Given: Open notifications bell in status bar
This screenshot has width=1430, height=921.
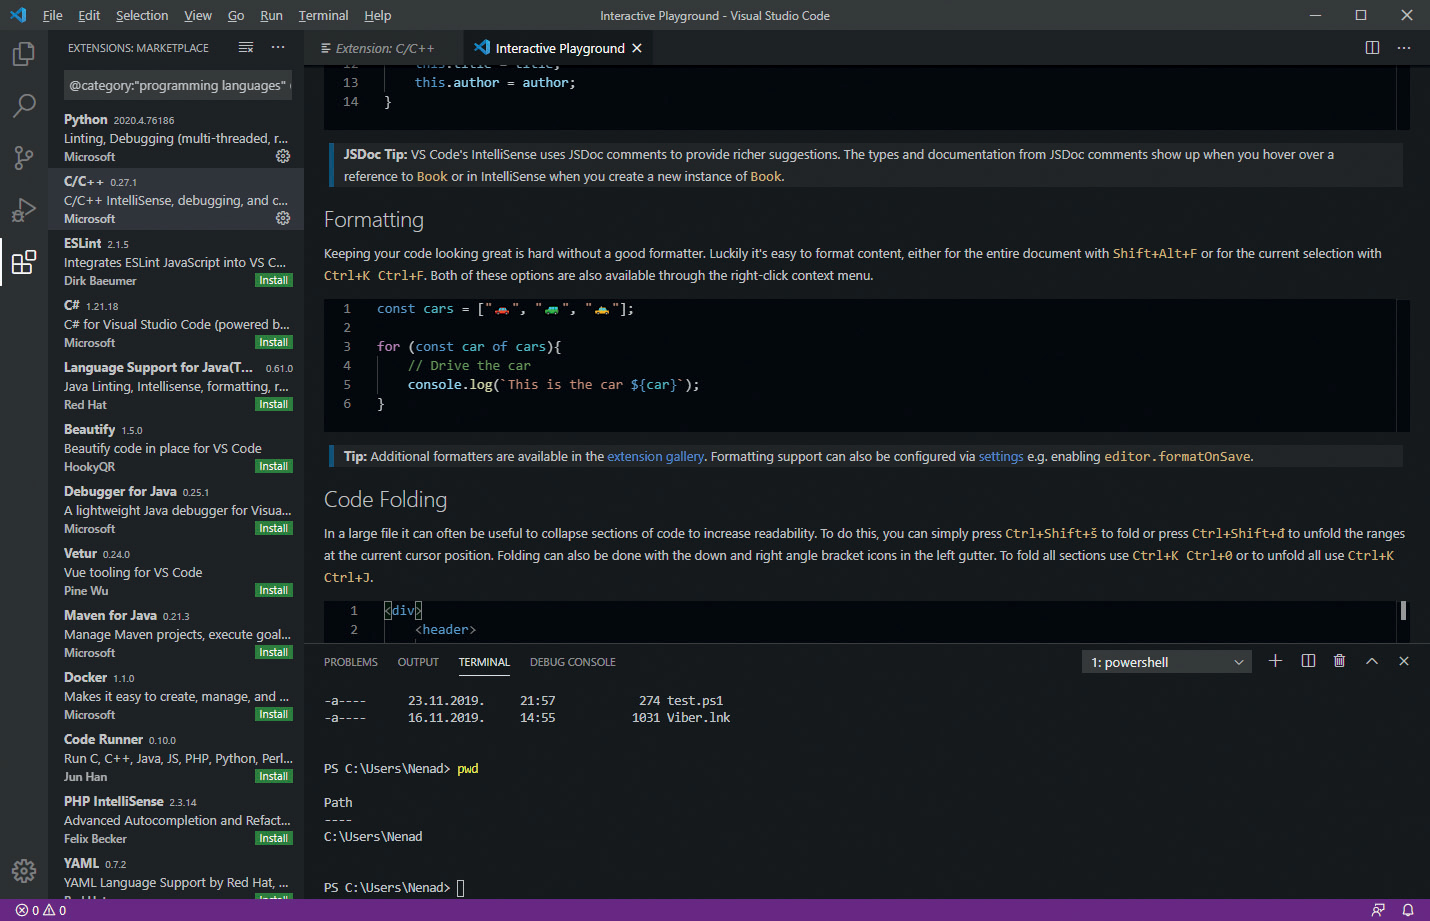Looking at the screenshot, I should (x=1408, y=910).
